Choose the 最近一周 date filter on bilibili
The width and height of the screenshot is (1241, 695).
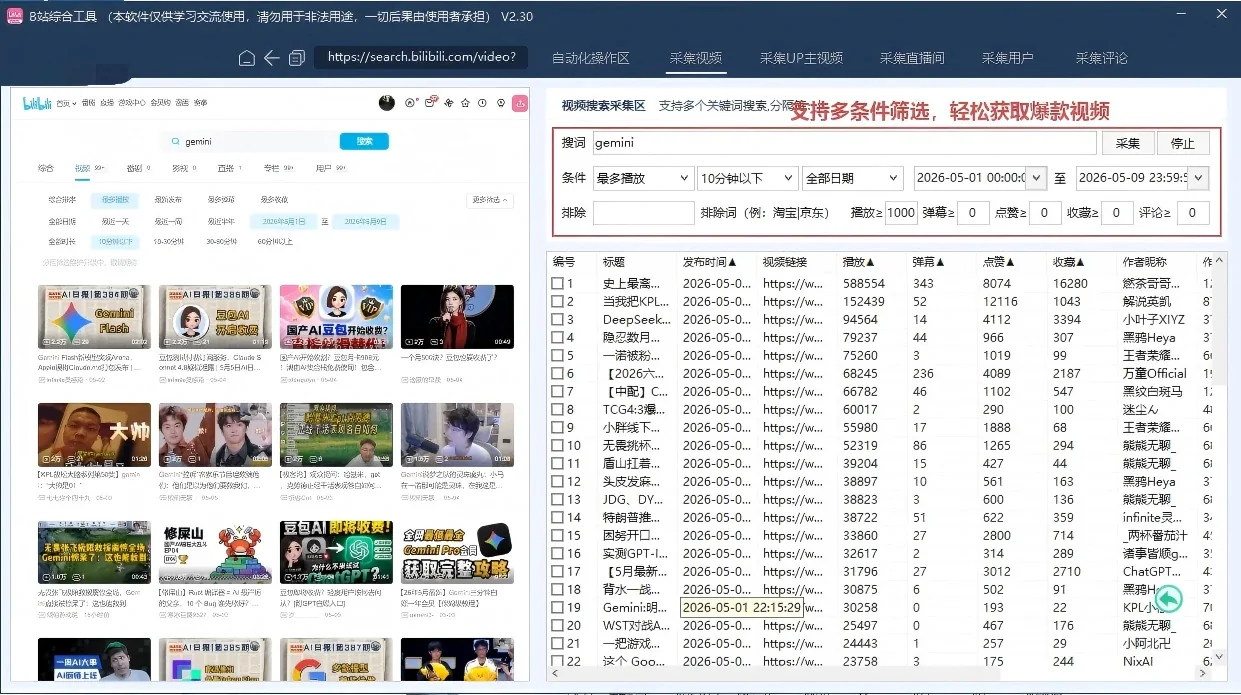168,221
